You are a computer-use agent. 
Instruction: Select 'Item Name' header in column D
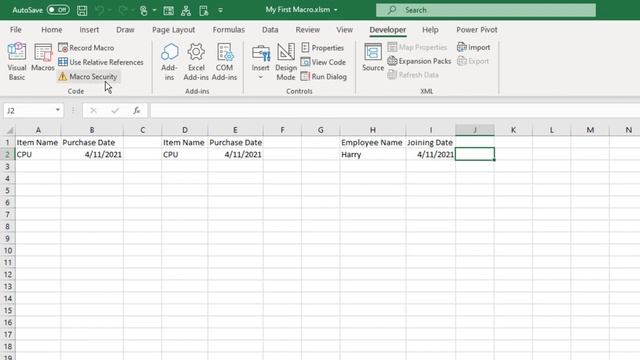point(184,142)
